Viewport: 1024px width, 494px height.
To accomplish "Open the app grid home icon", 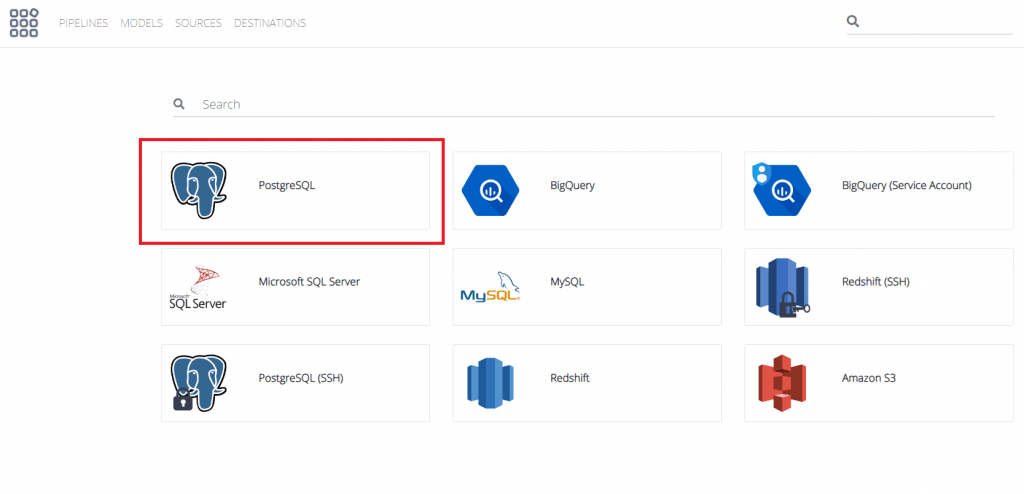I will click(24, 23).
